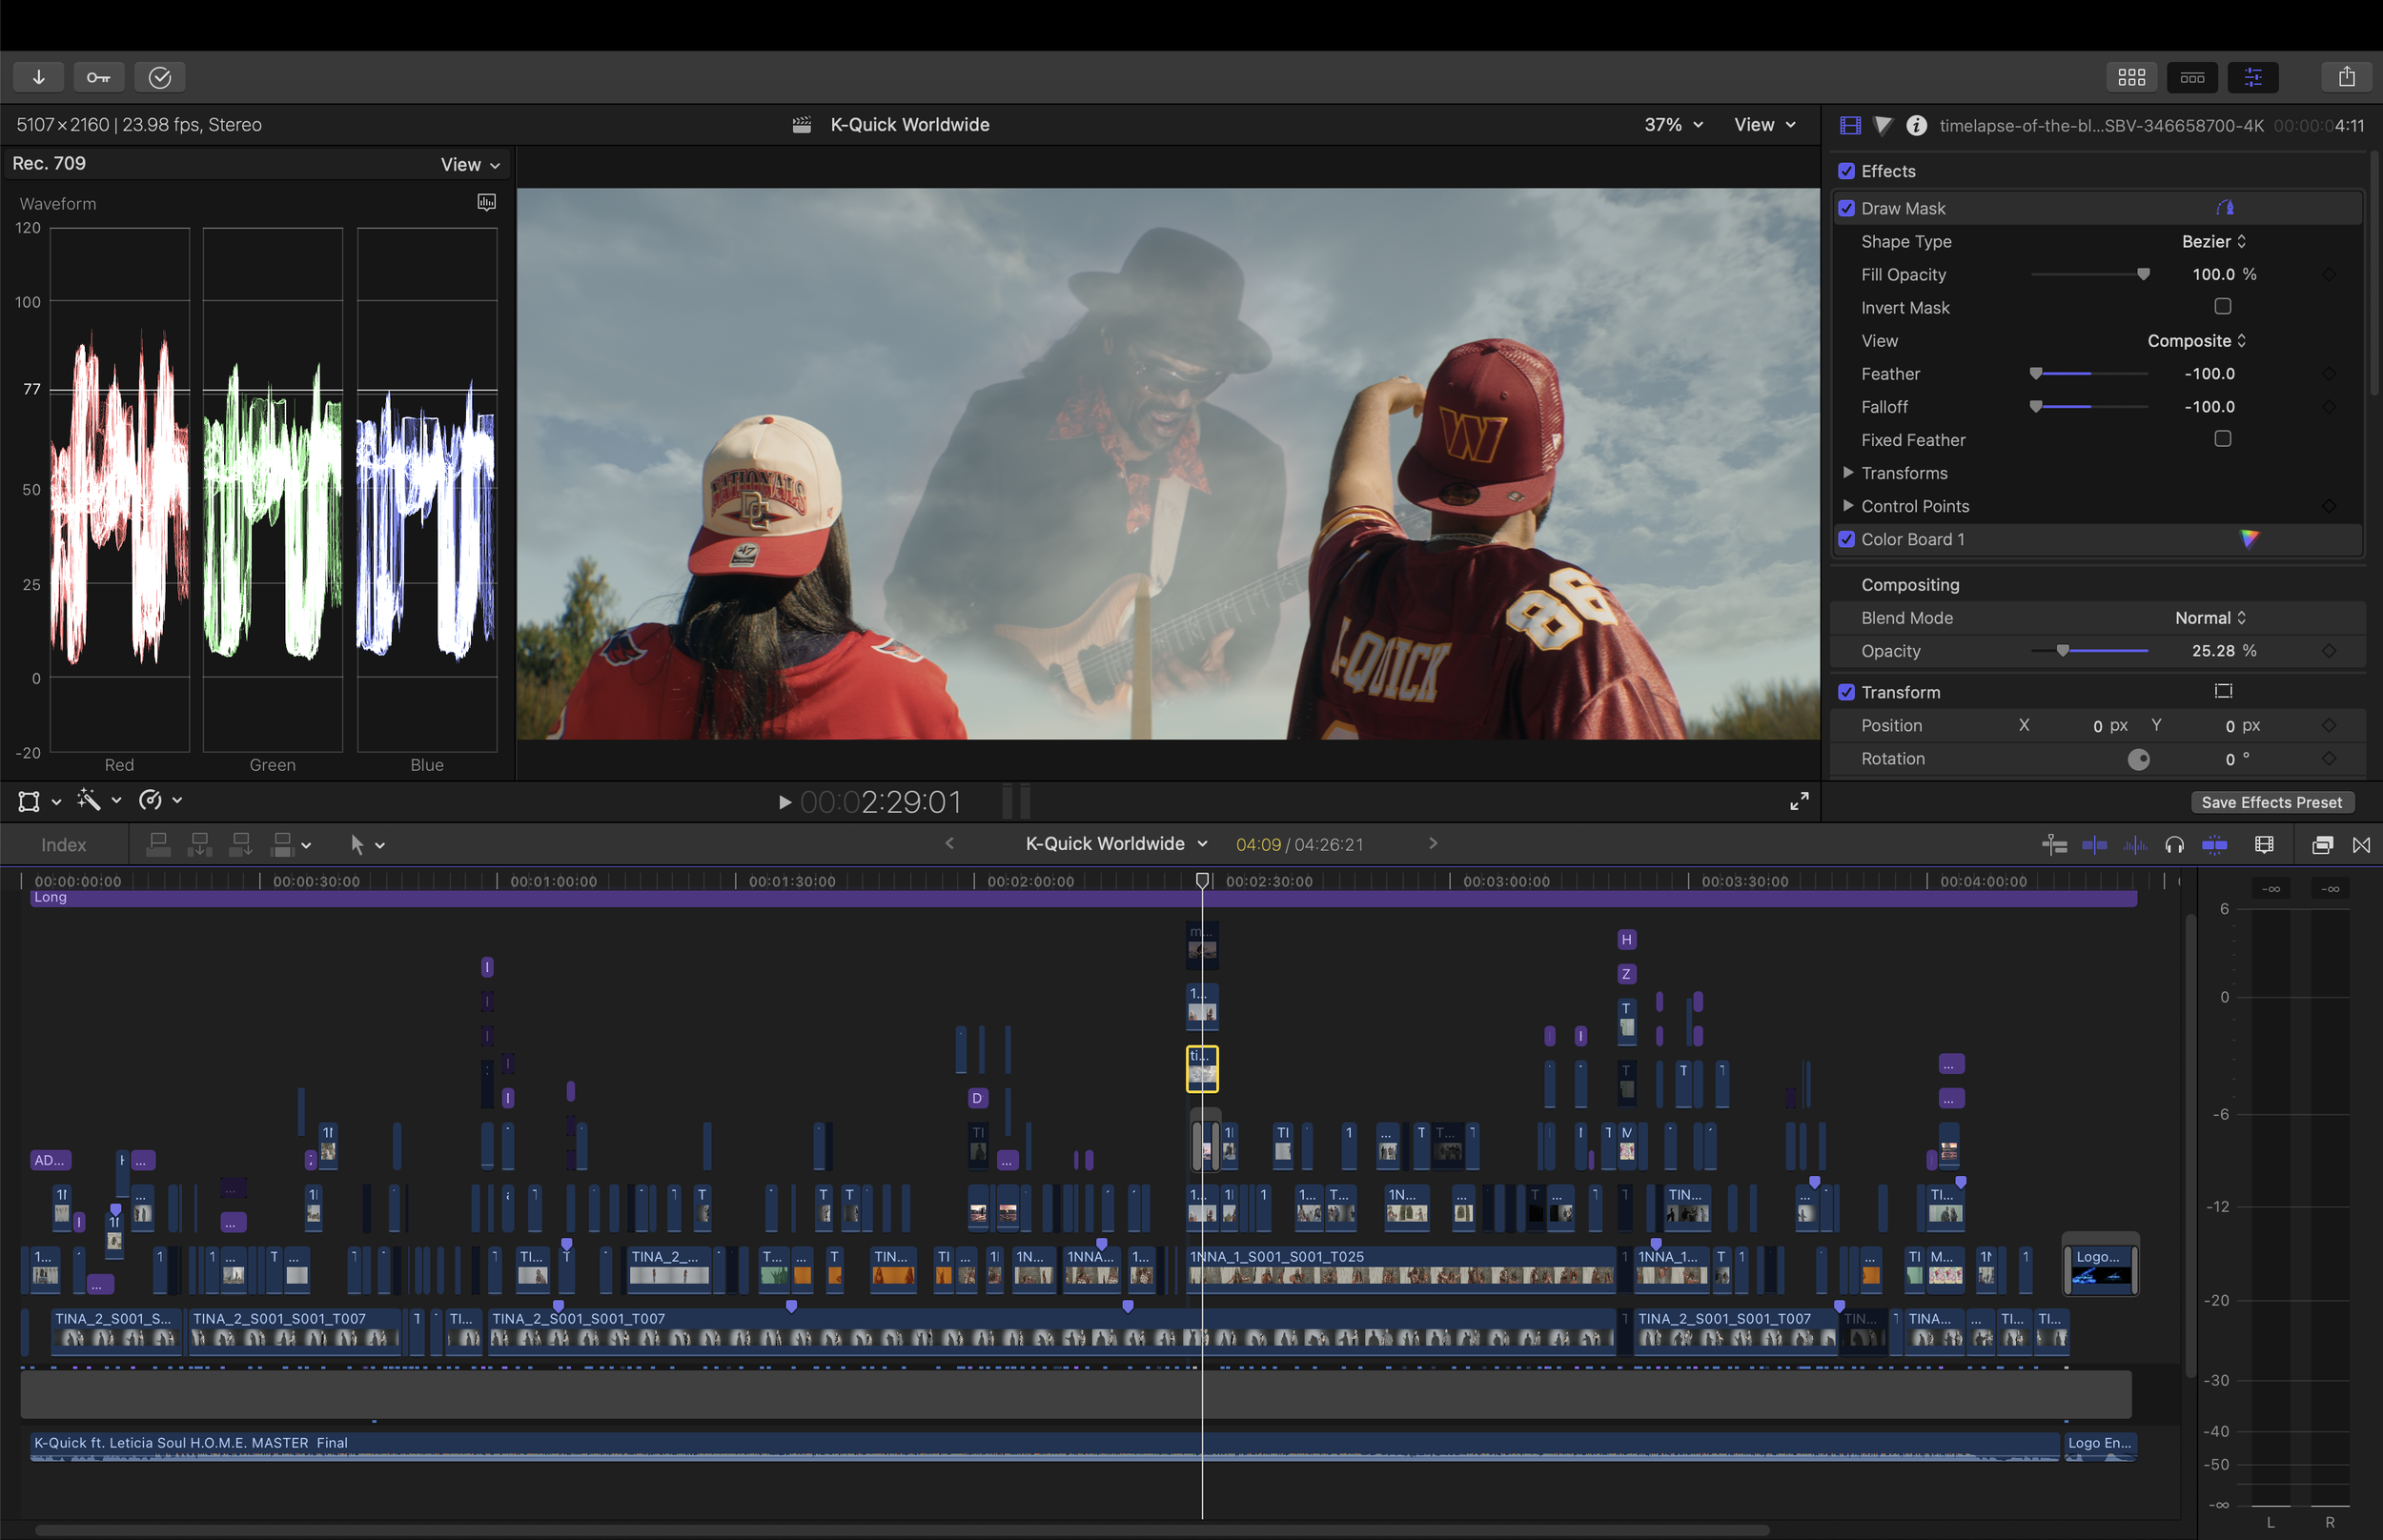Open the retime speedometer menu icon

point(151,800)
